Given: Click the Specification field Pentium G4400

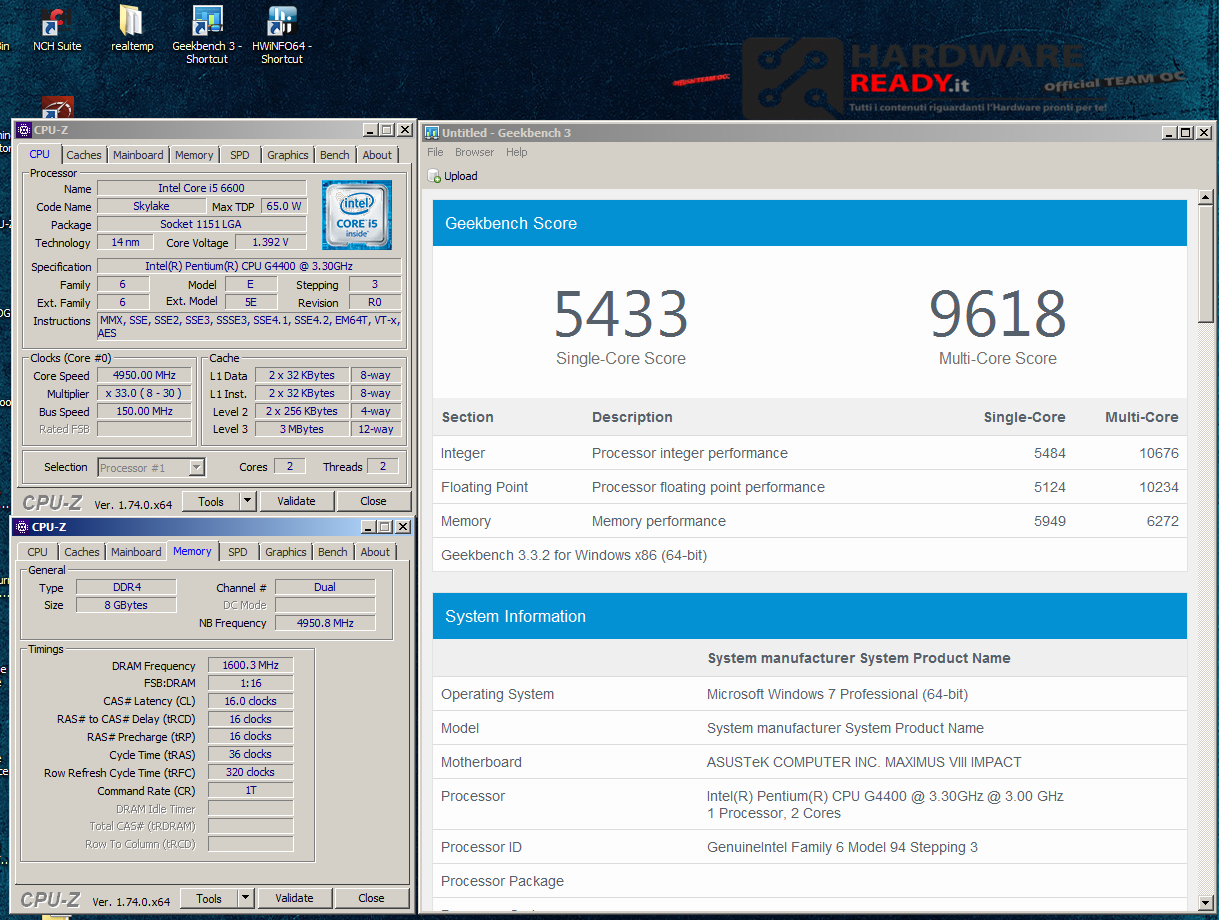Looking at the screenshot, I should tap(249, 266).
